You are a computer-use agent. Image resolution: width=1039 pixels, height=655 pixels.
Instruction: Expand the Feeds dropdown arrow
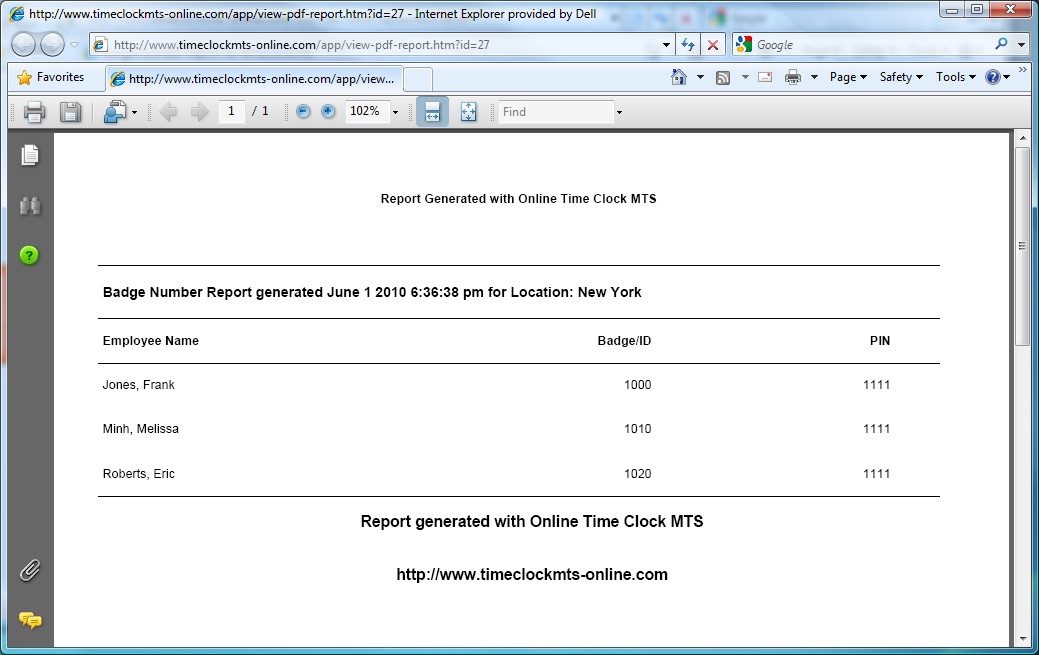[745, 78]
